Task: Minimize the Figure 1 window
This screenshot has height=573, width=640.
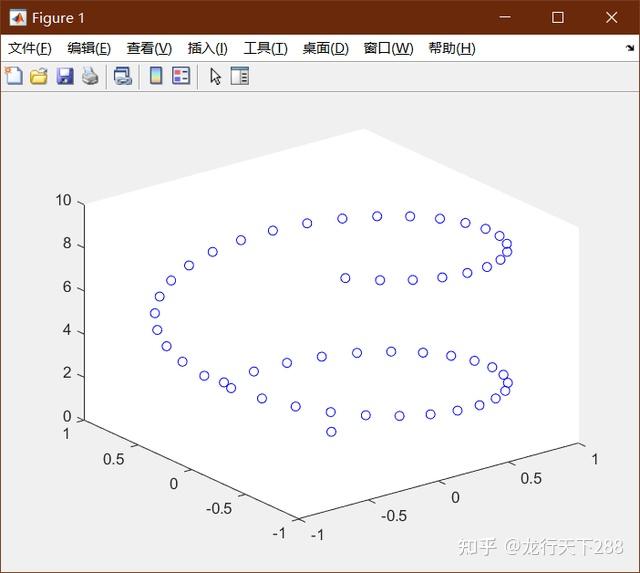Action: 505,17
